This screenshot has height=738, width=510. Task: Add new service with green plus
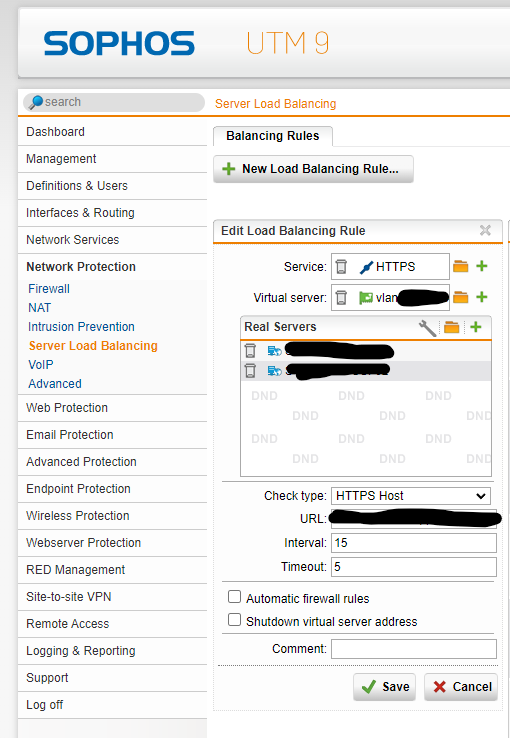(x=481, y=266)
